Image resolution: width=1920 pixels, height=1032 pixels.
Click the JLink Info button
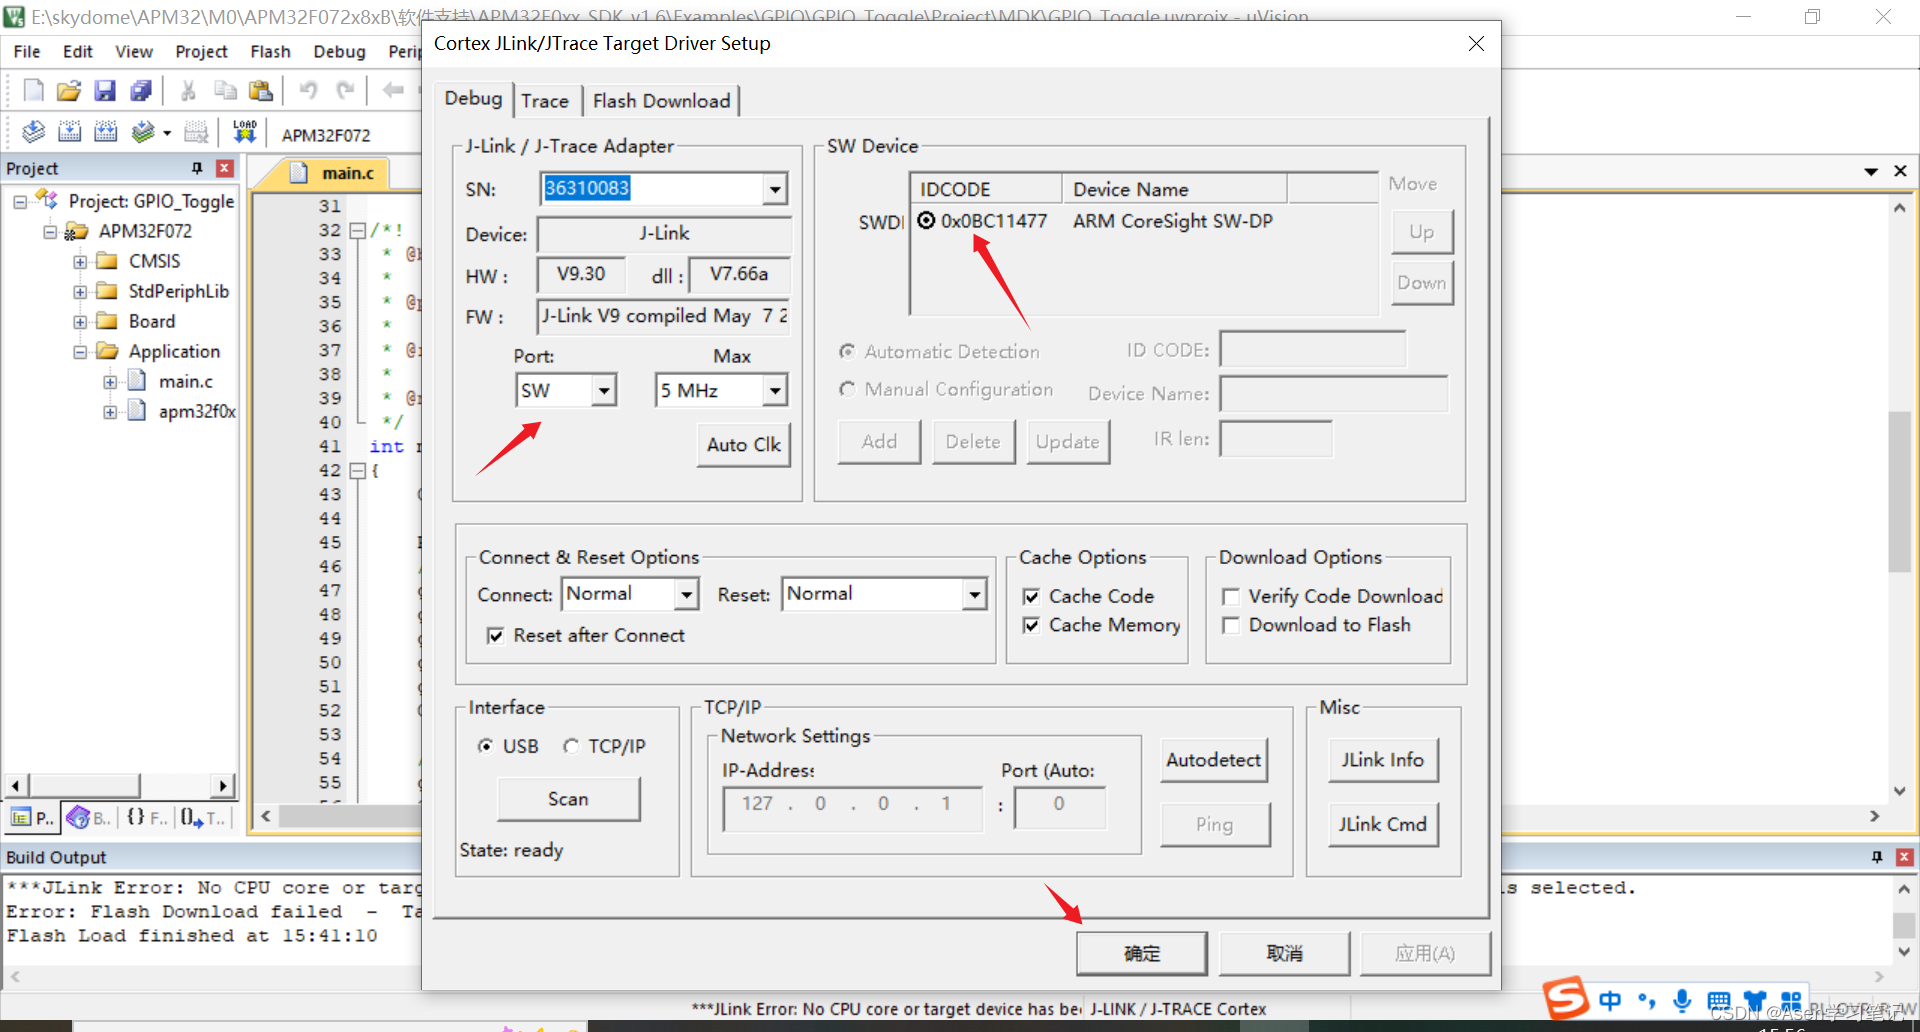click(1383, 760)
